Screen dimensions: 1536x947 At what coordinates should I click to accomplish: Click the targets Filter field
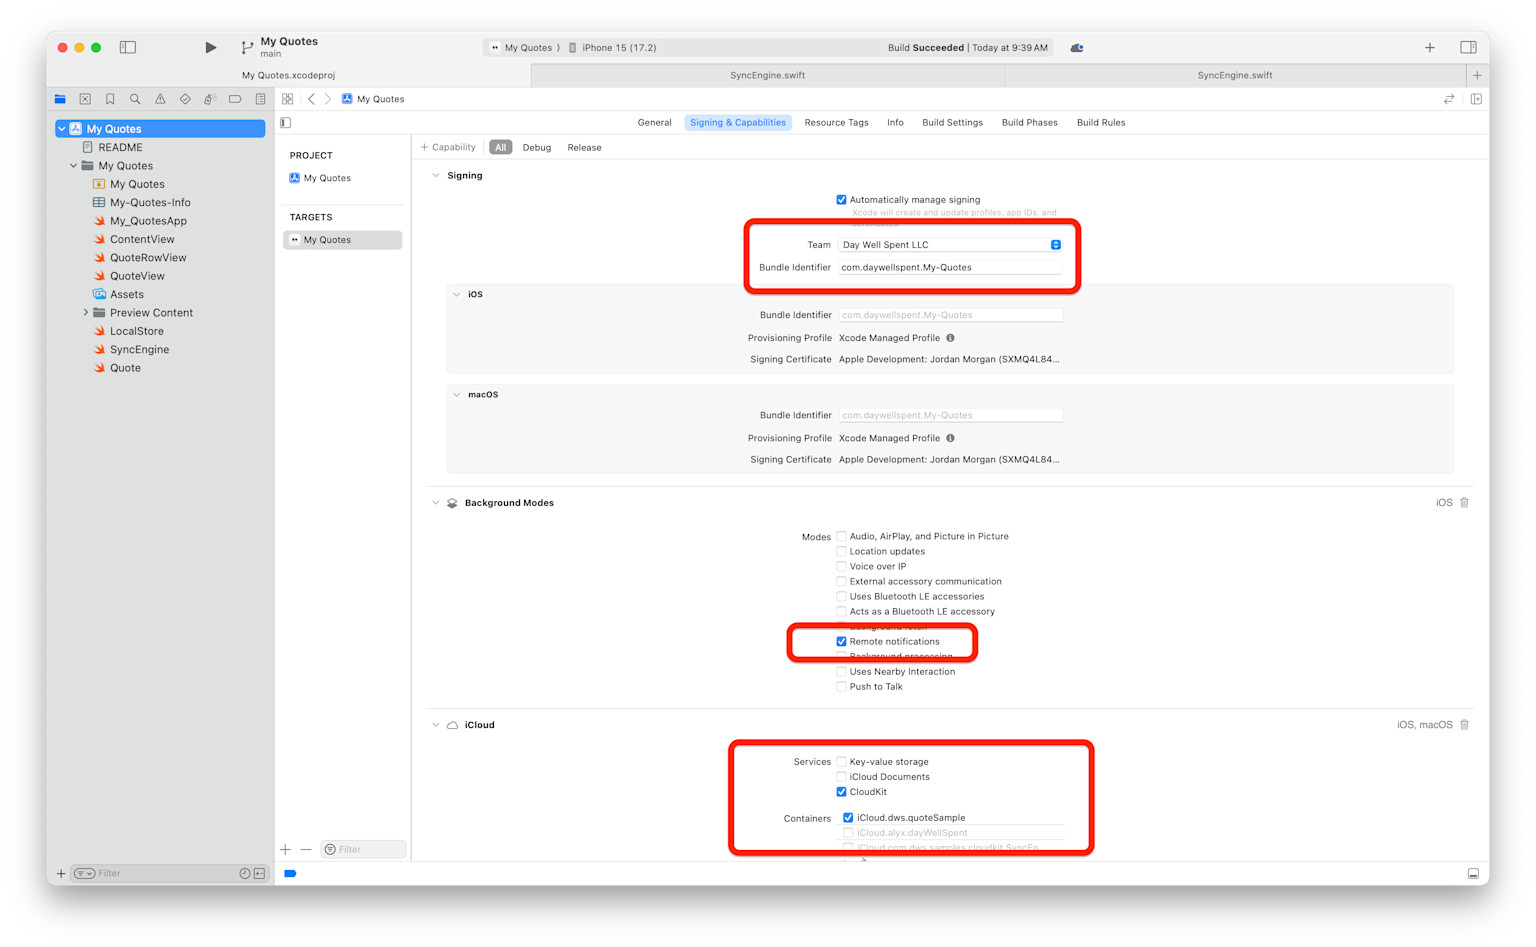tap(363, 850)
